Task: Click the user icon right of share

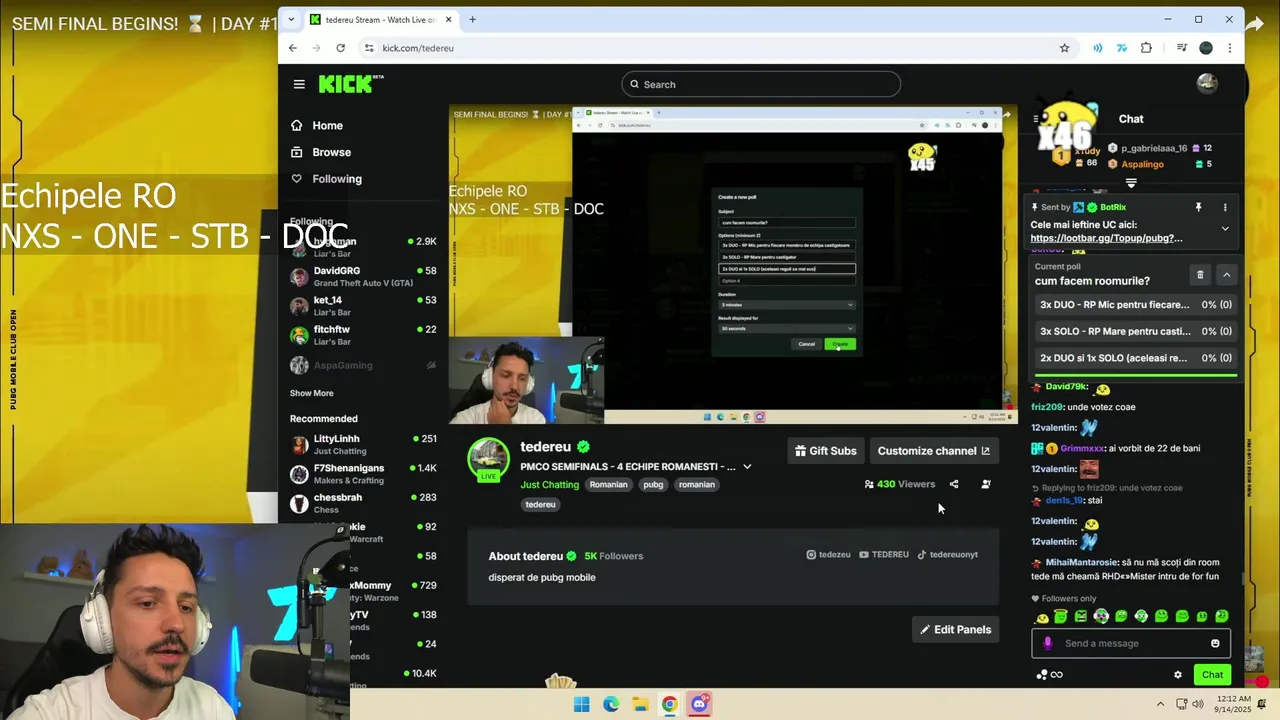Action: tap(985, 484)
